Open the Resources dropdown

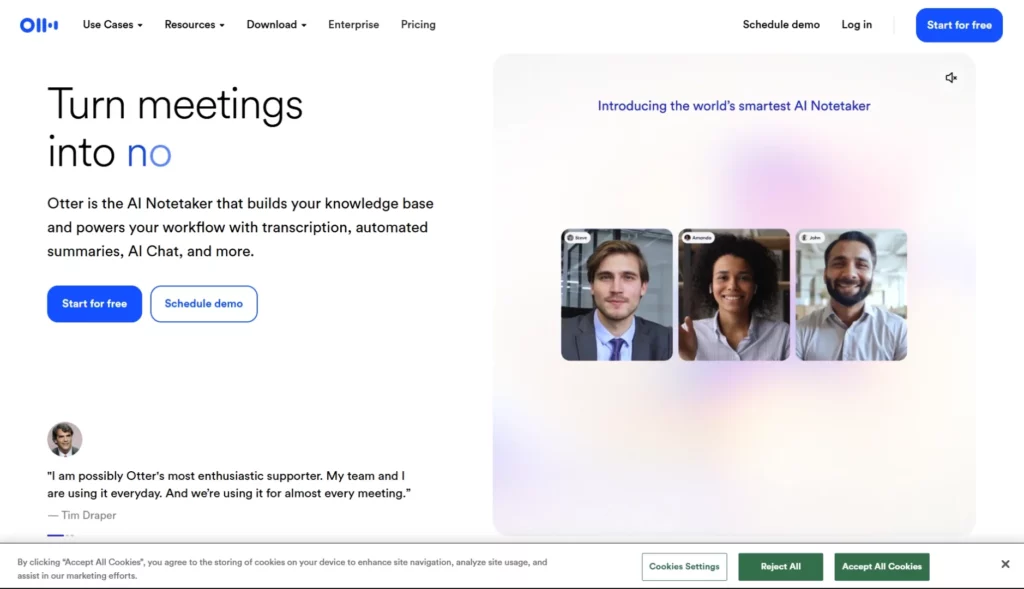point(194,25)
